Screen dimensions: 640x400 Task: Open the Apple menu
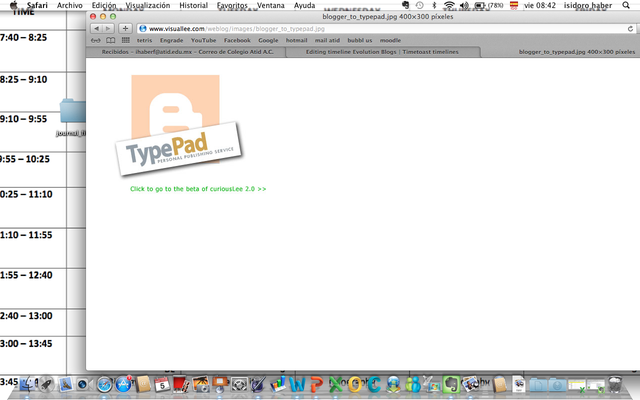[x=13, y=5]
